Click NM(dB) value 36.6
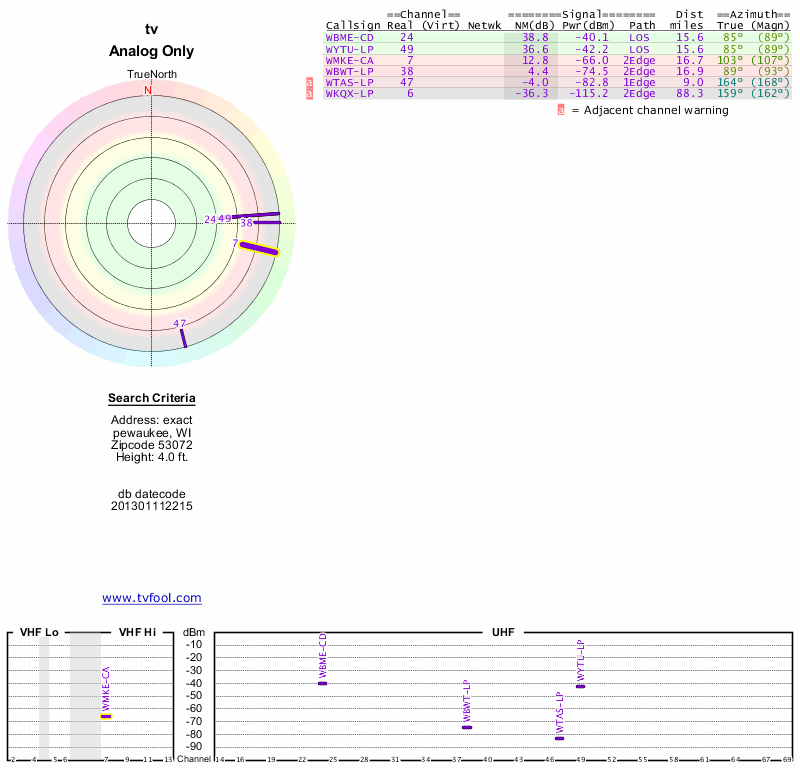This screenshot has width=800, height=768. pyautogui.click(x=535, y=49)
